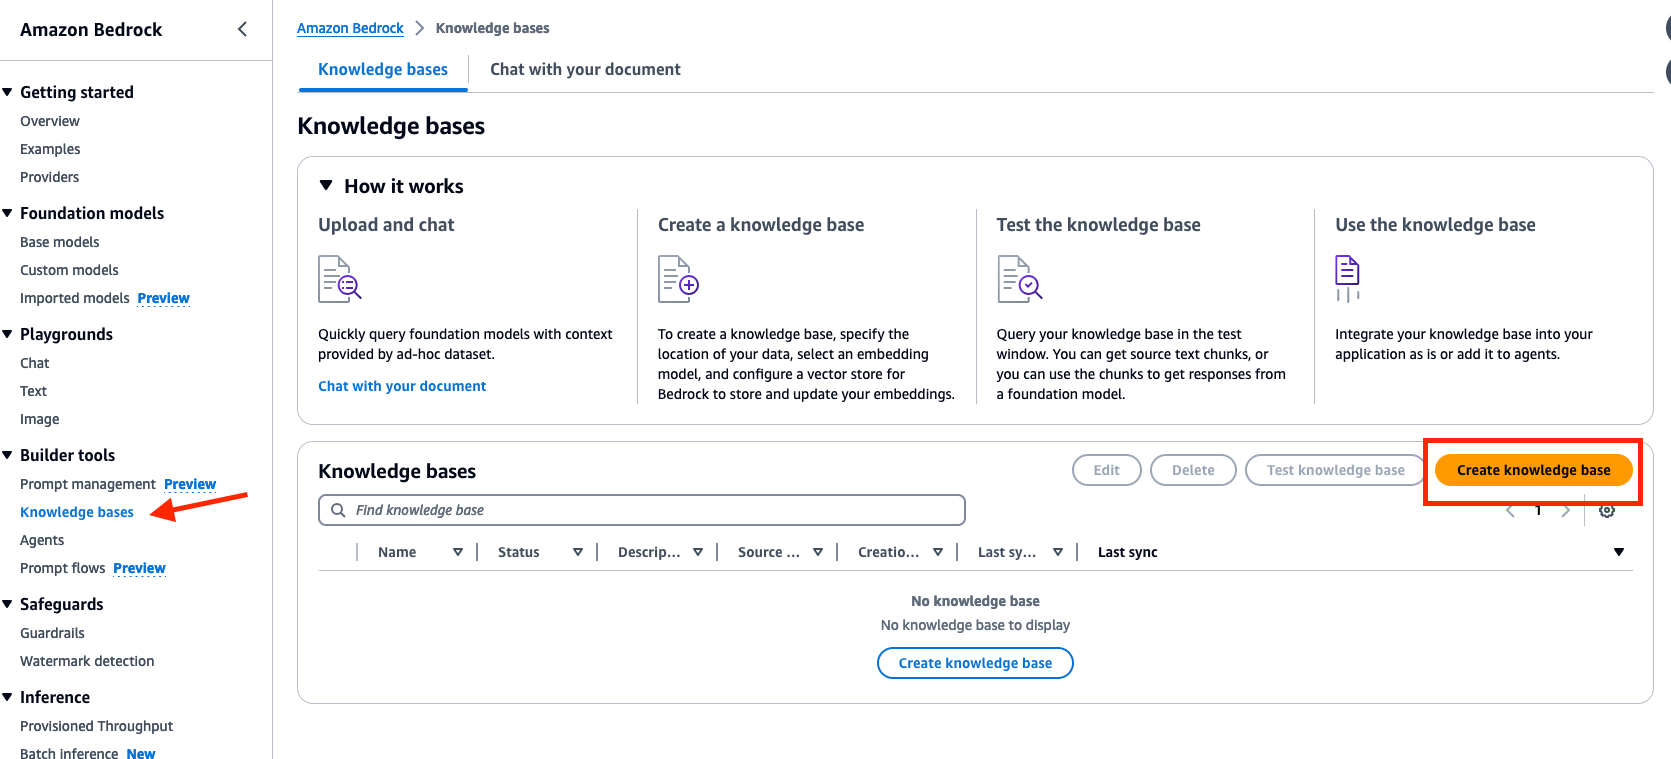Sort by Source column arrow
This screenshot has height=759, width=1671.
tap(818, 552)
